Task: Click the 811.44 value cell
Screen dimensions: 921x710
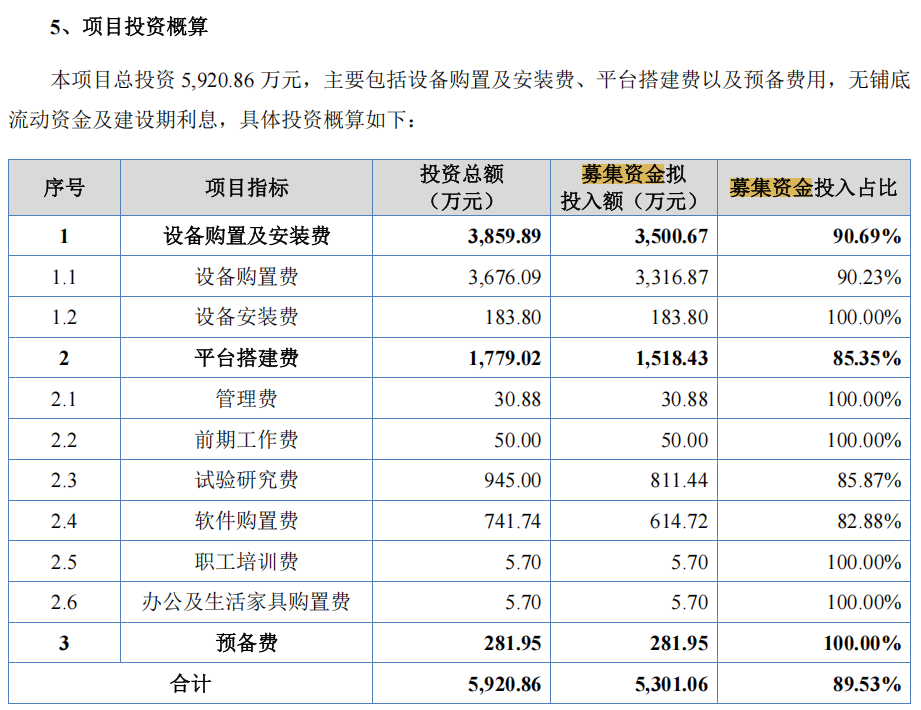Action: click(678, 480)
